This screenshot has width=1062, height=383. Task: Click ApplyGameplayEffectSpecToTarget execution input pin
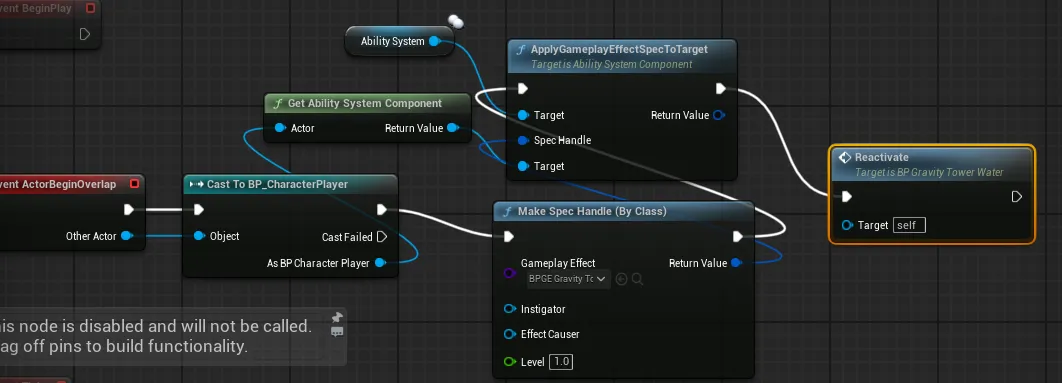[522, 89]
